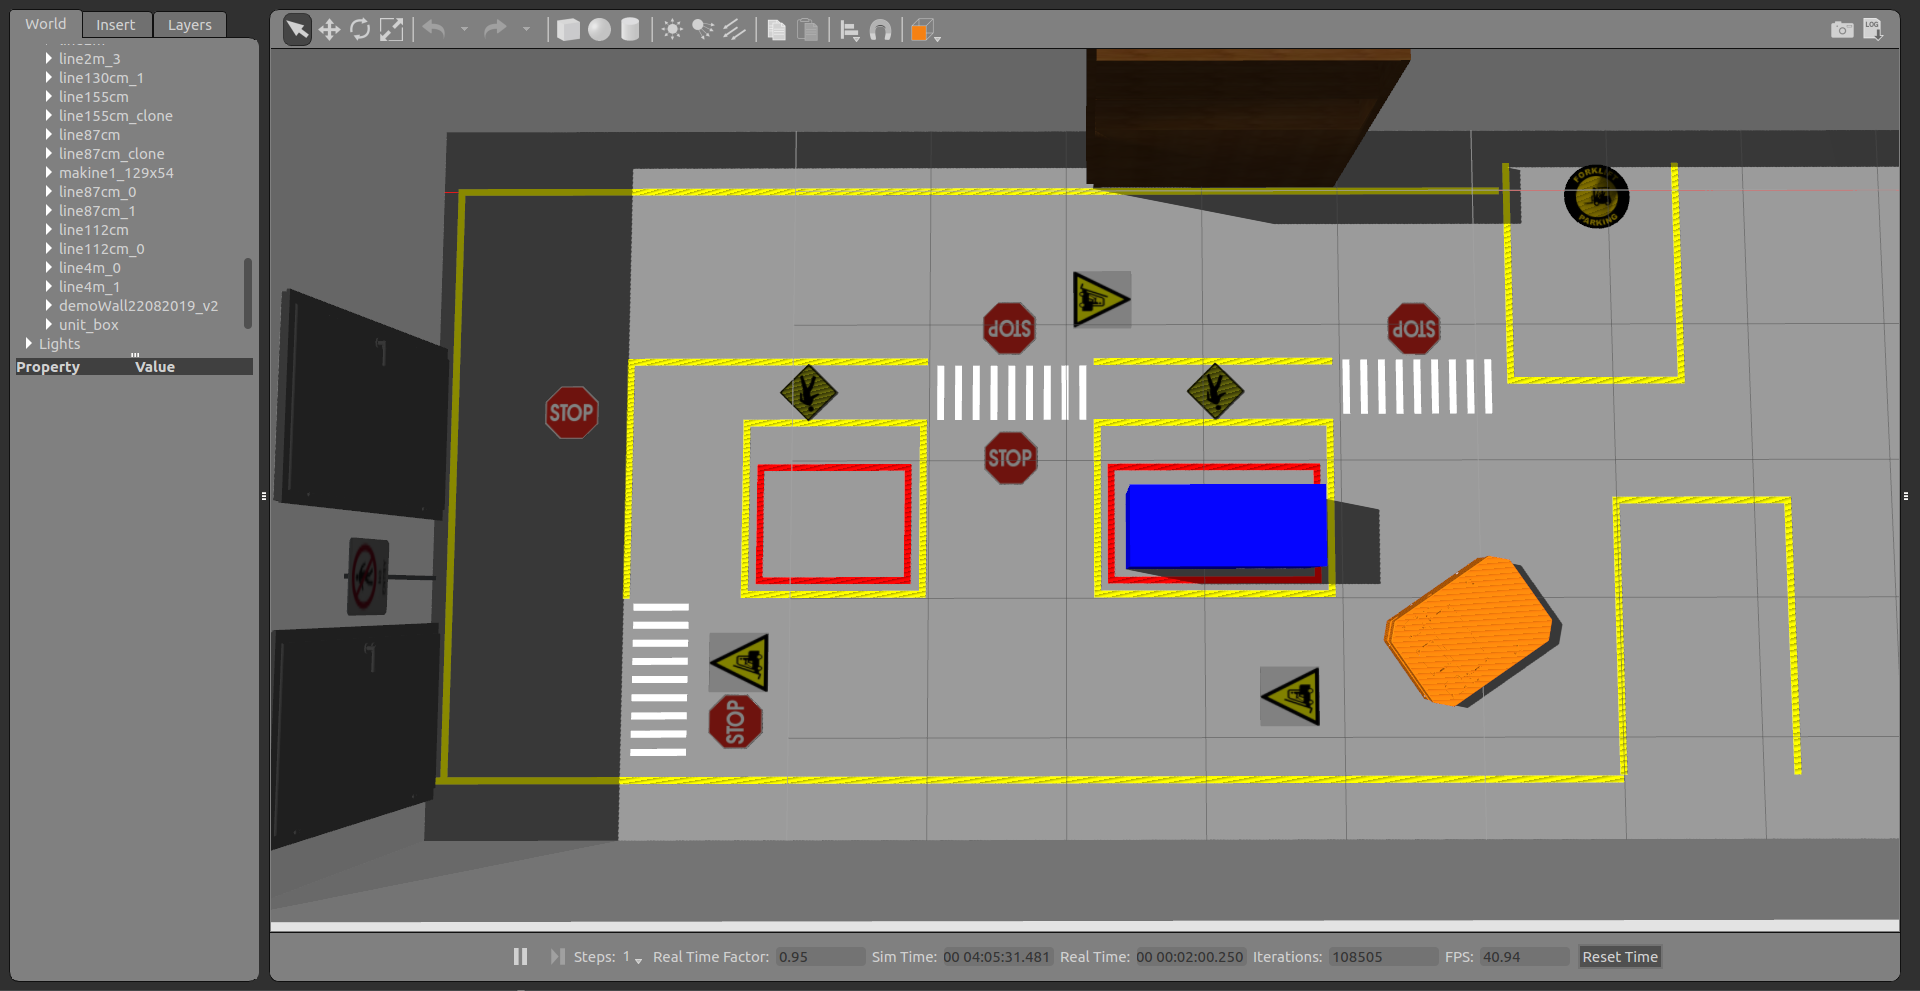Image resolution: width=1920 pixels, height=991 pixels.
Task: Insert a sphere shape
Action: (x=599, y=30)
